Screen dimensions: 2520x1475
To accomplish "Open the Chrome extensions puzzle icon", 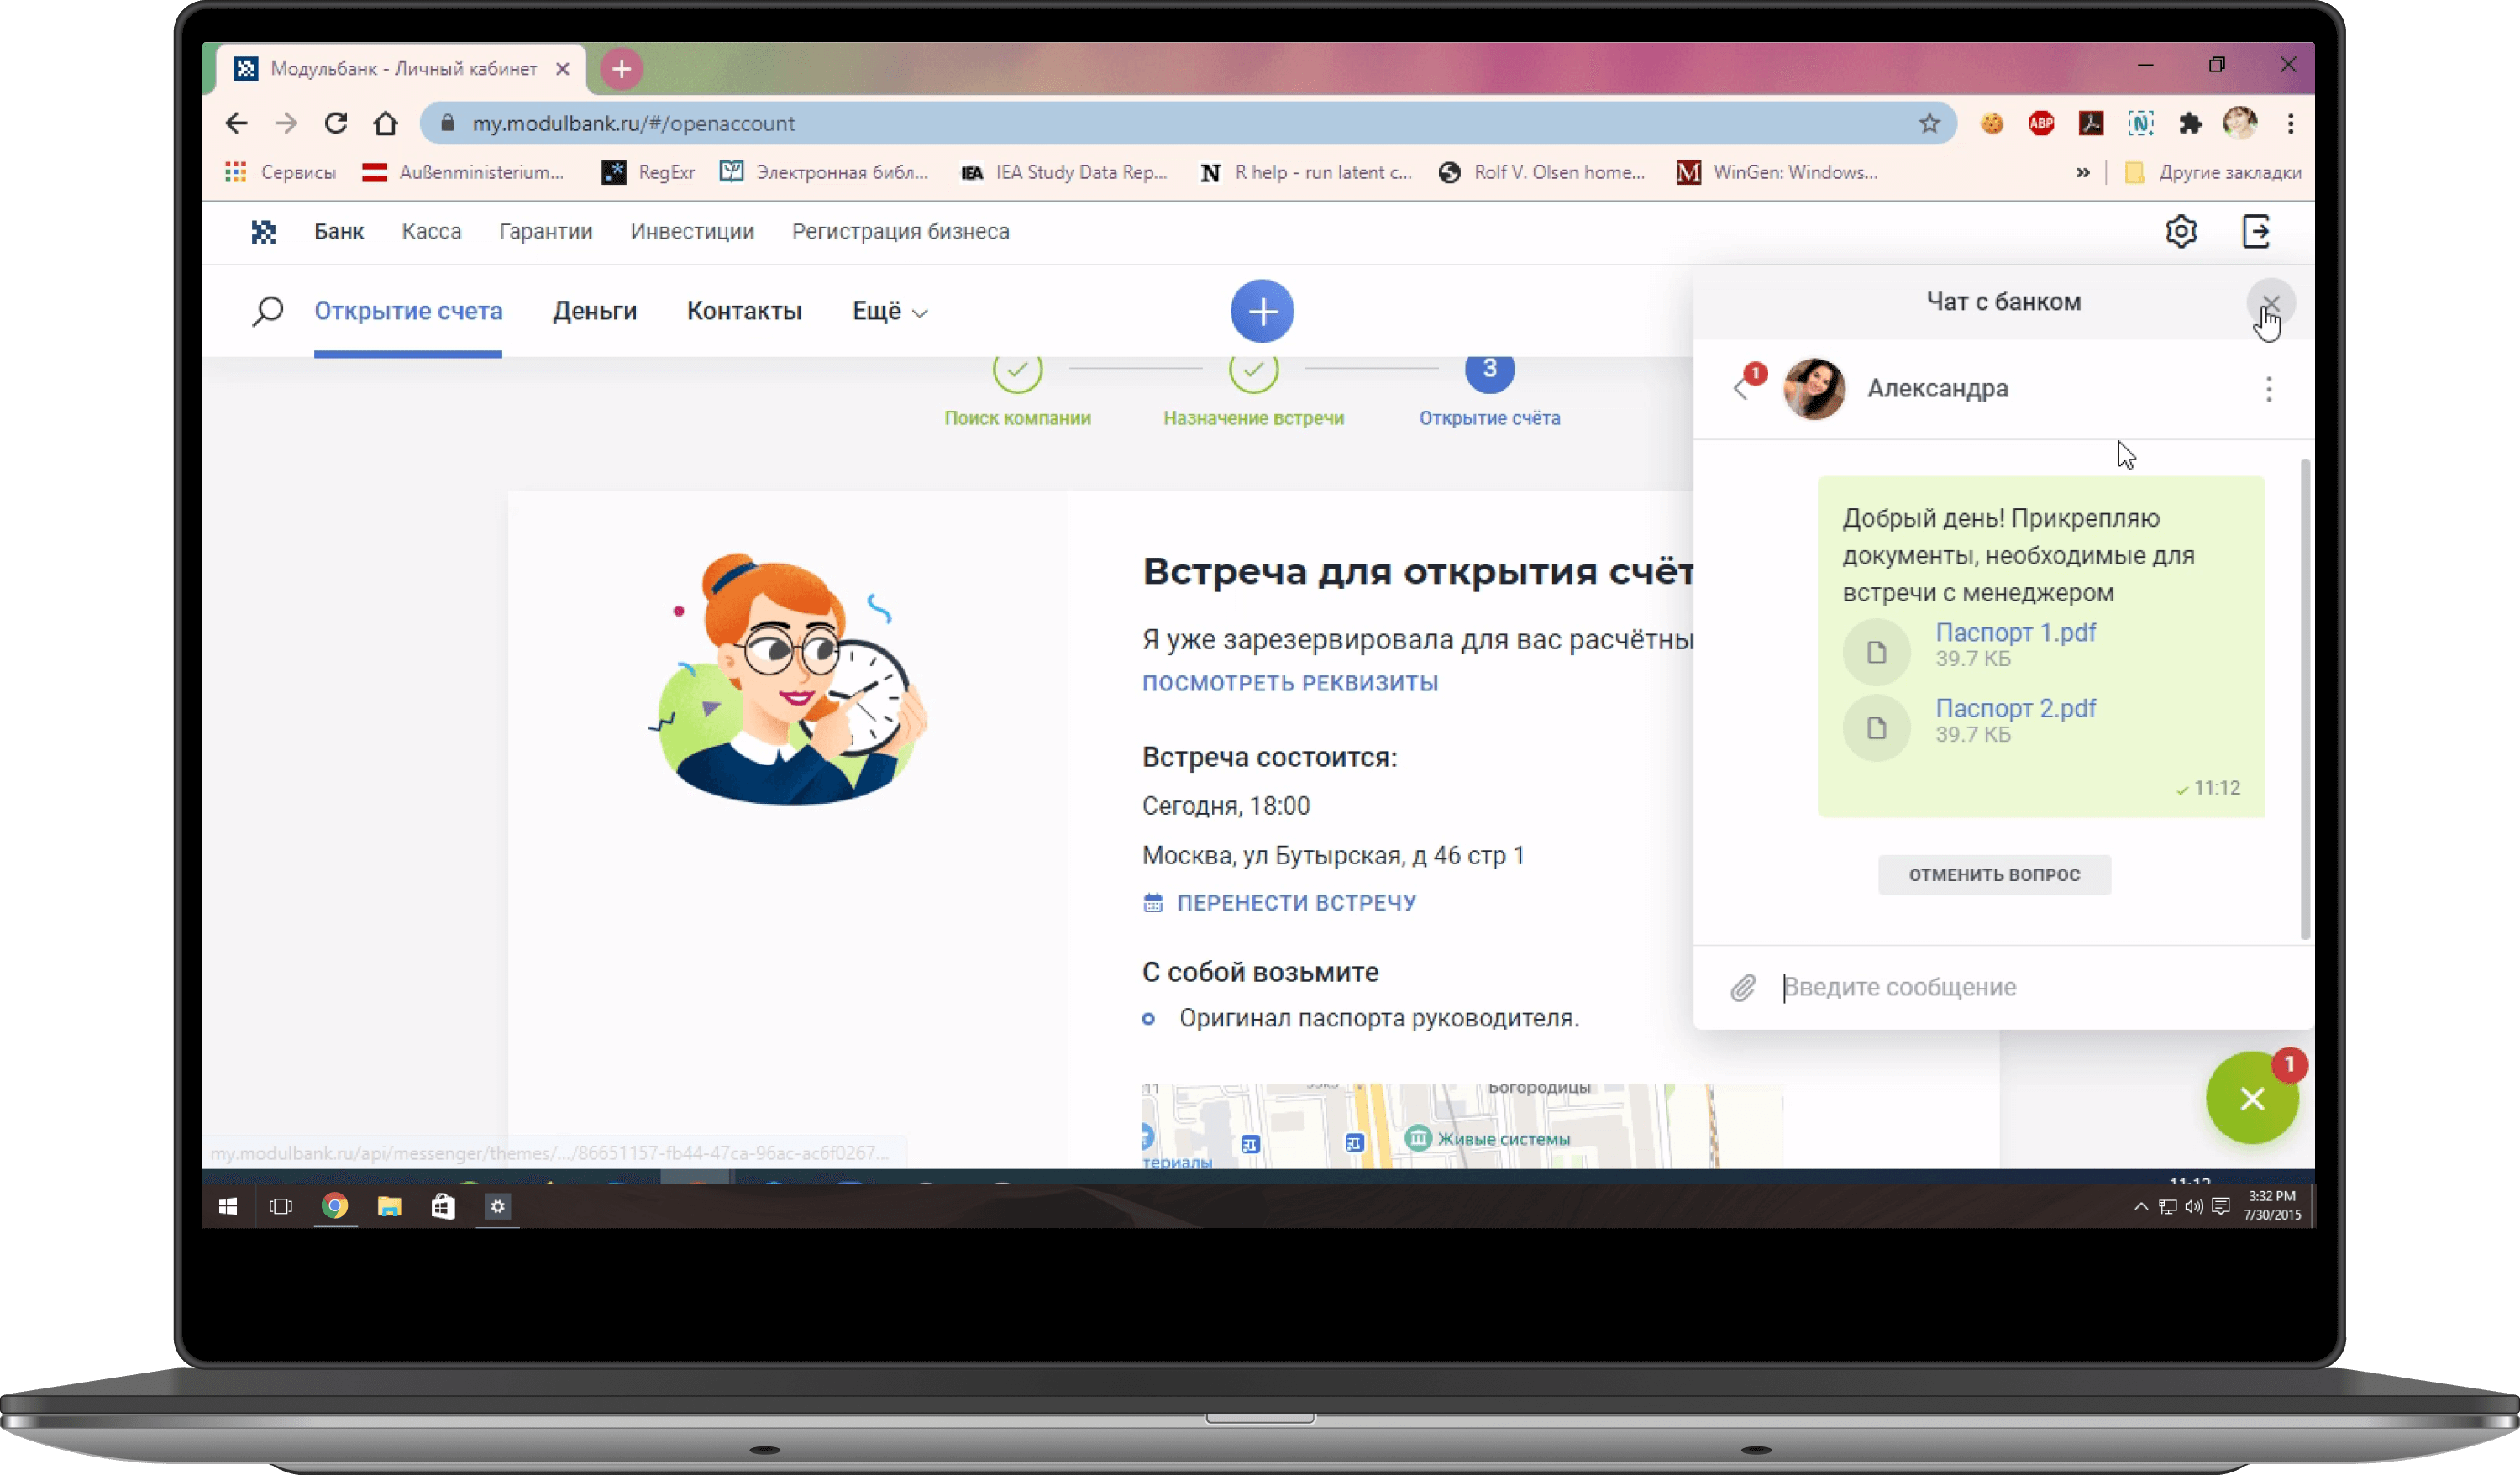I will [x=2190, y=123].
